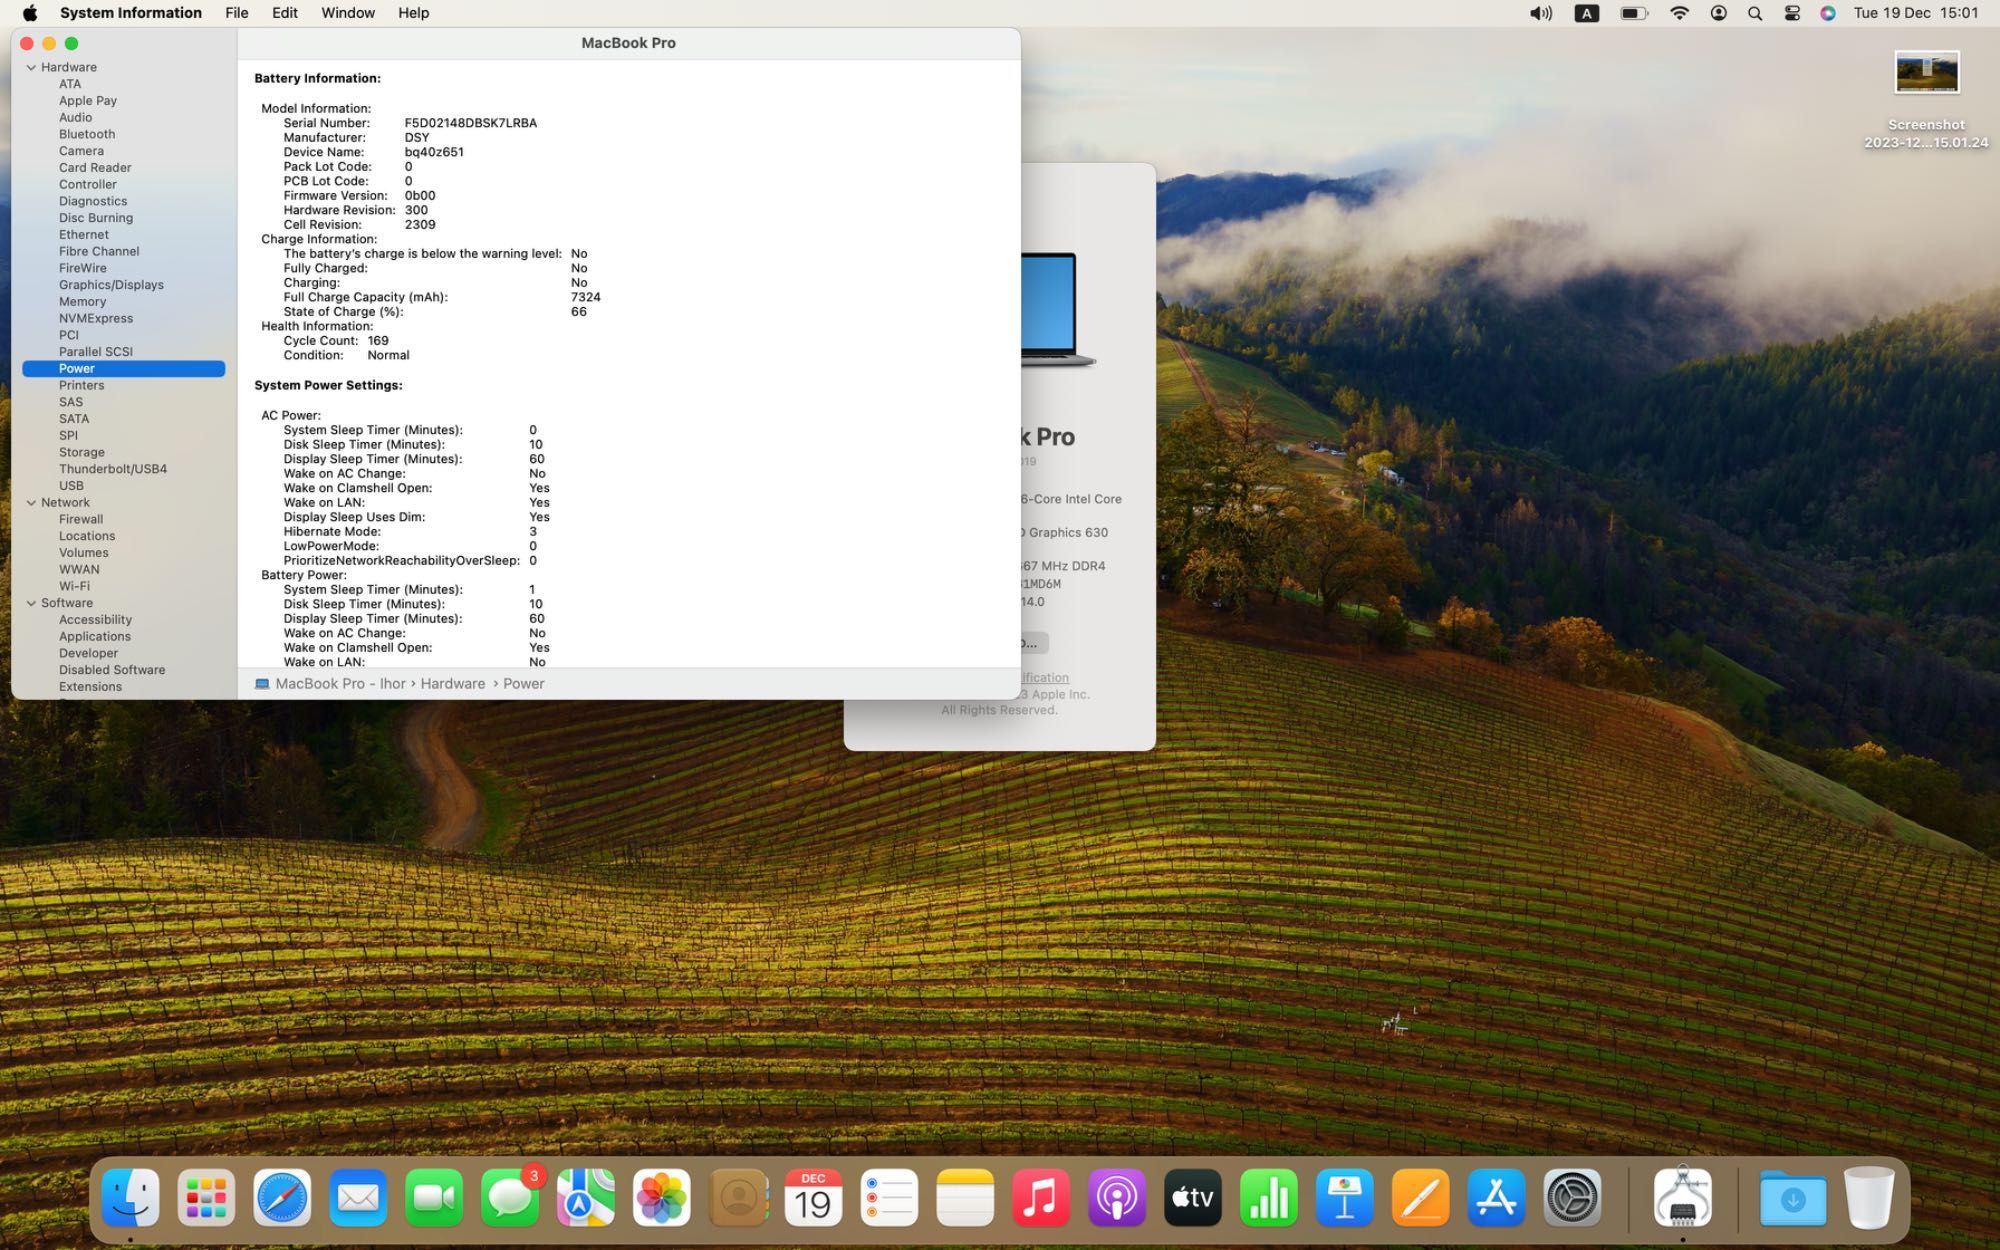Launch Numbers from the Dock
Screen dimensions: 2000x1250
point(1269,1197)
